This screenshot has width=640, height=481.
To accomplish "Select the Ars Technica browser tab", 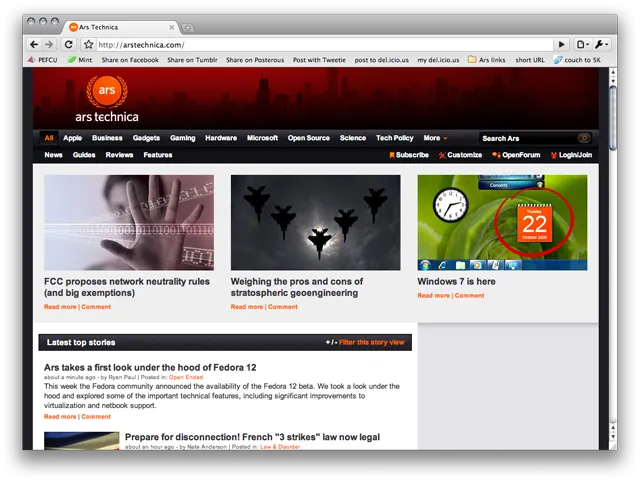I will coord(120,27).
